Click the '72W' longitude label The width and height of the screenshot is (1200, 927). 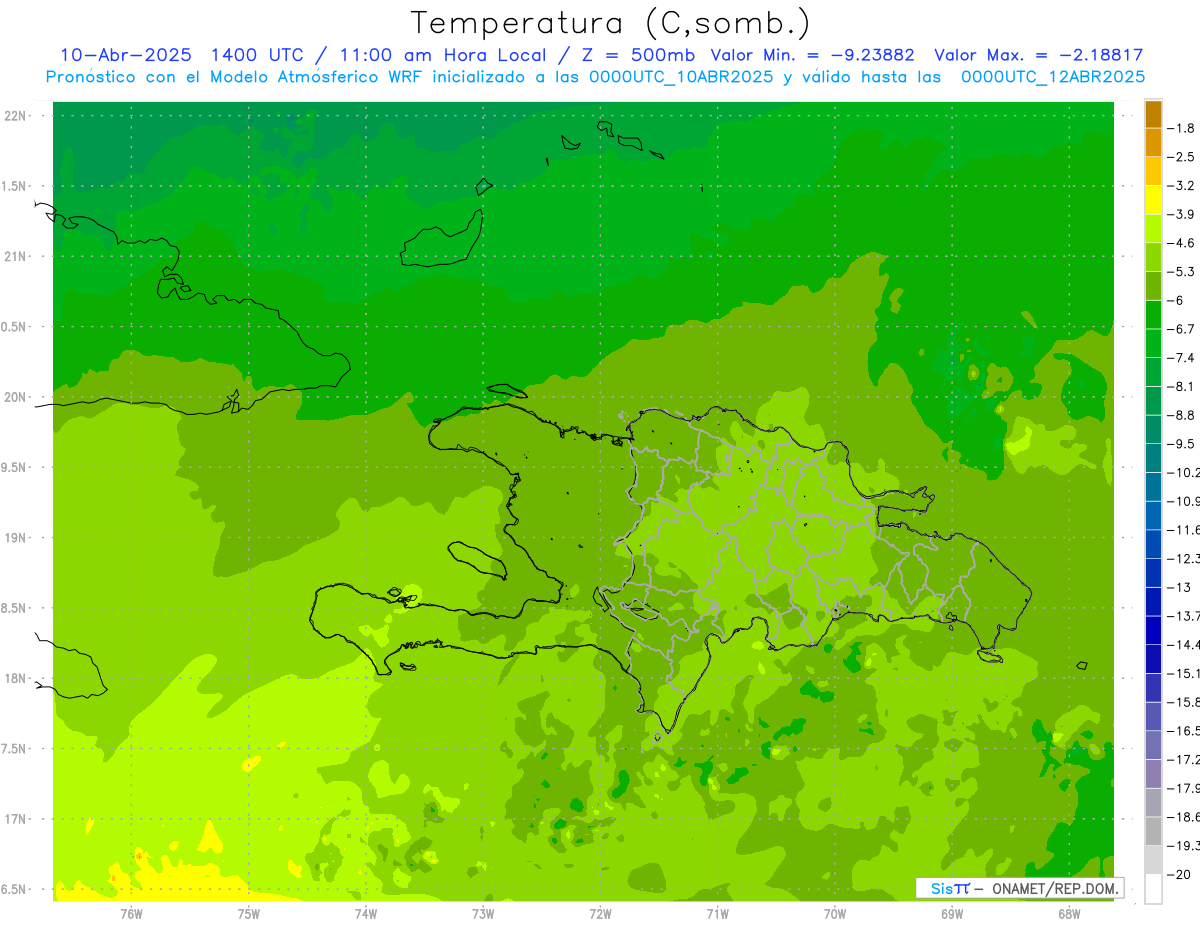(x=600, y=914)
